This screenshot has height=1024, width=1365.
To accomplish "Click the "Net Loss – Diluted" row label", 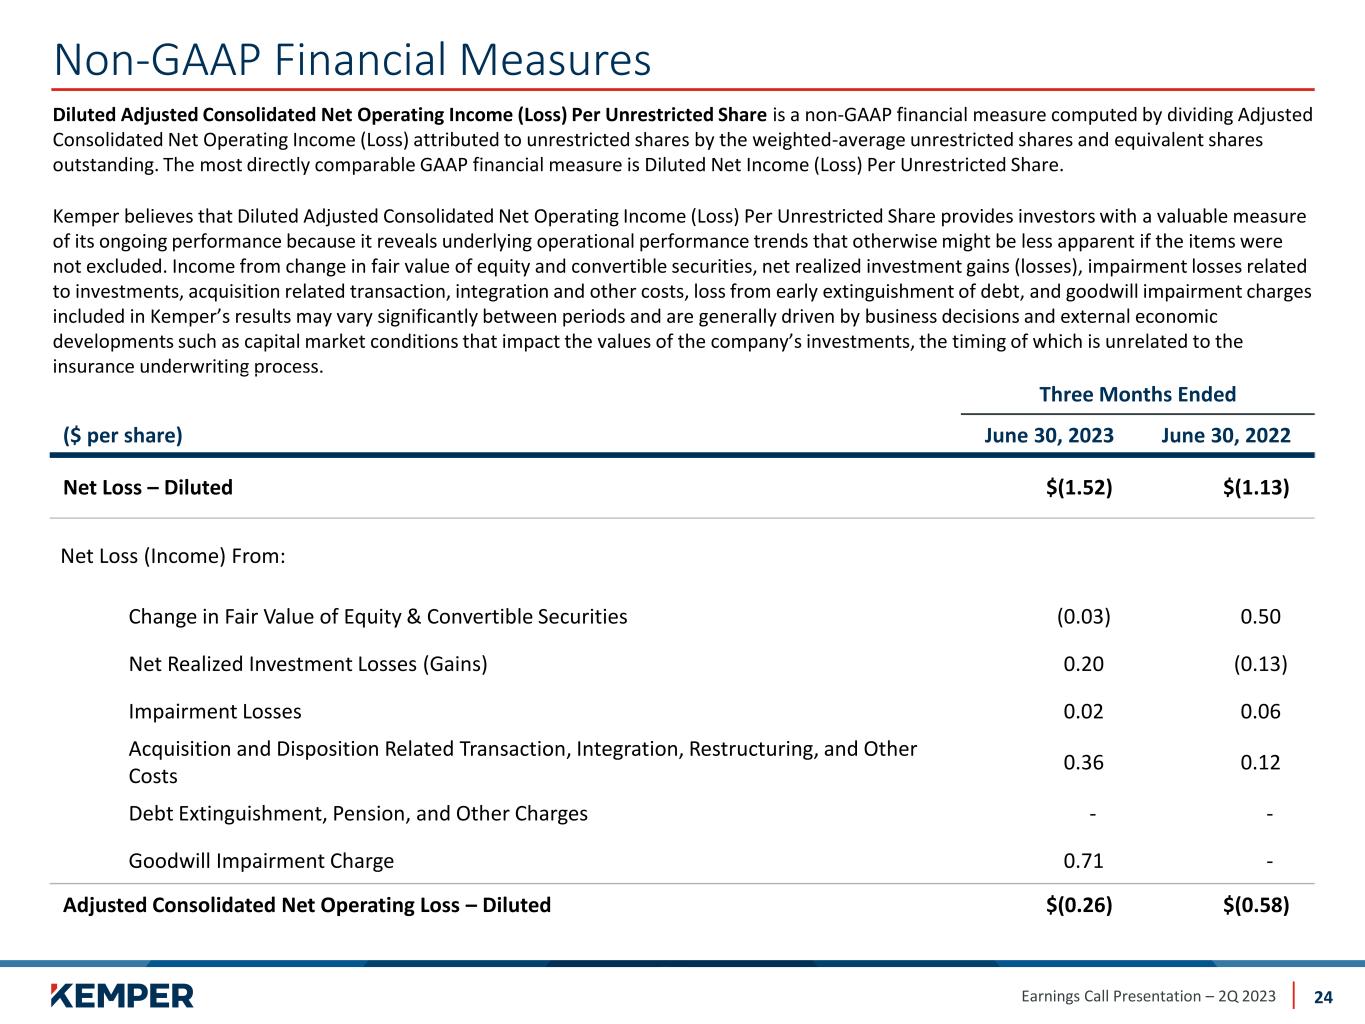I will 148,487.
